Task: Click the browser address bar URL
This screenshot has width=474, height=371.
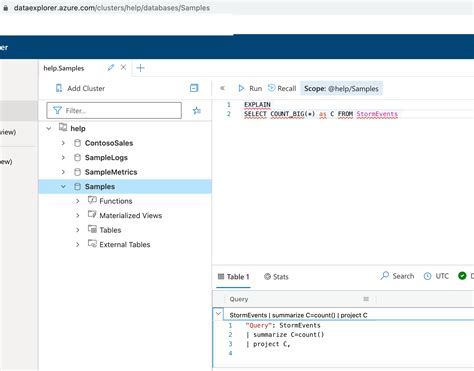Action: 112,8
